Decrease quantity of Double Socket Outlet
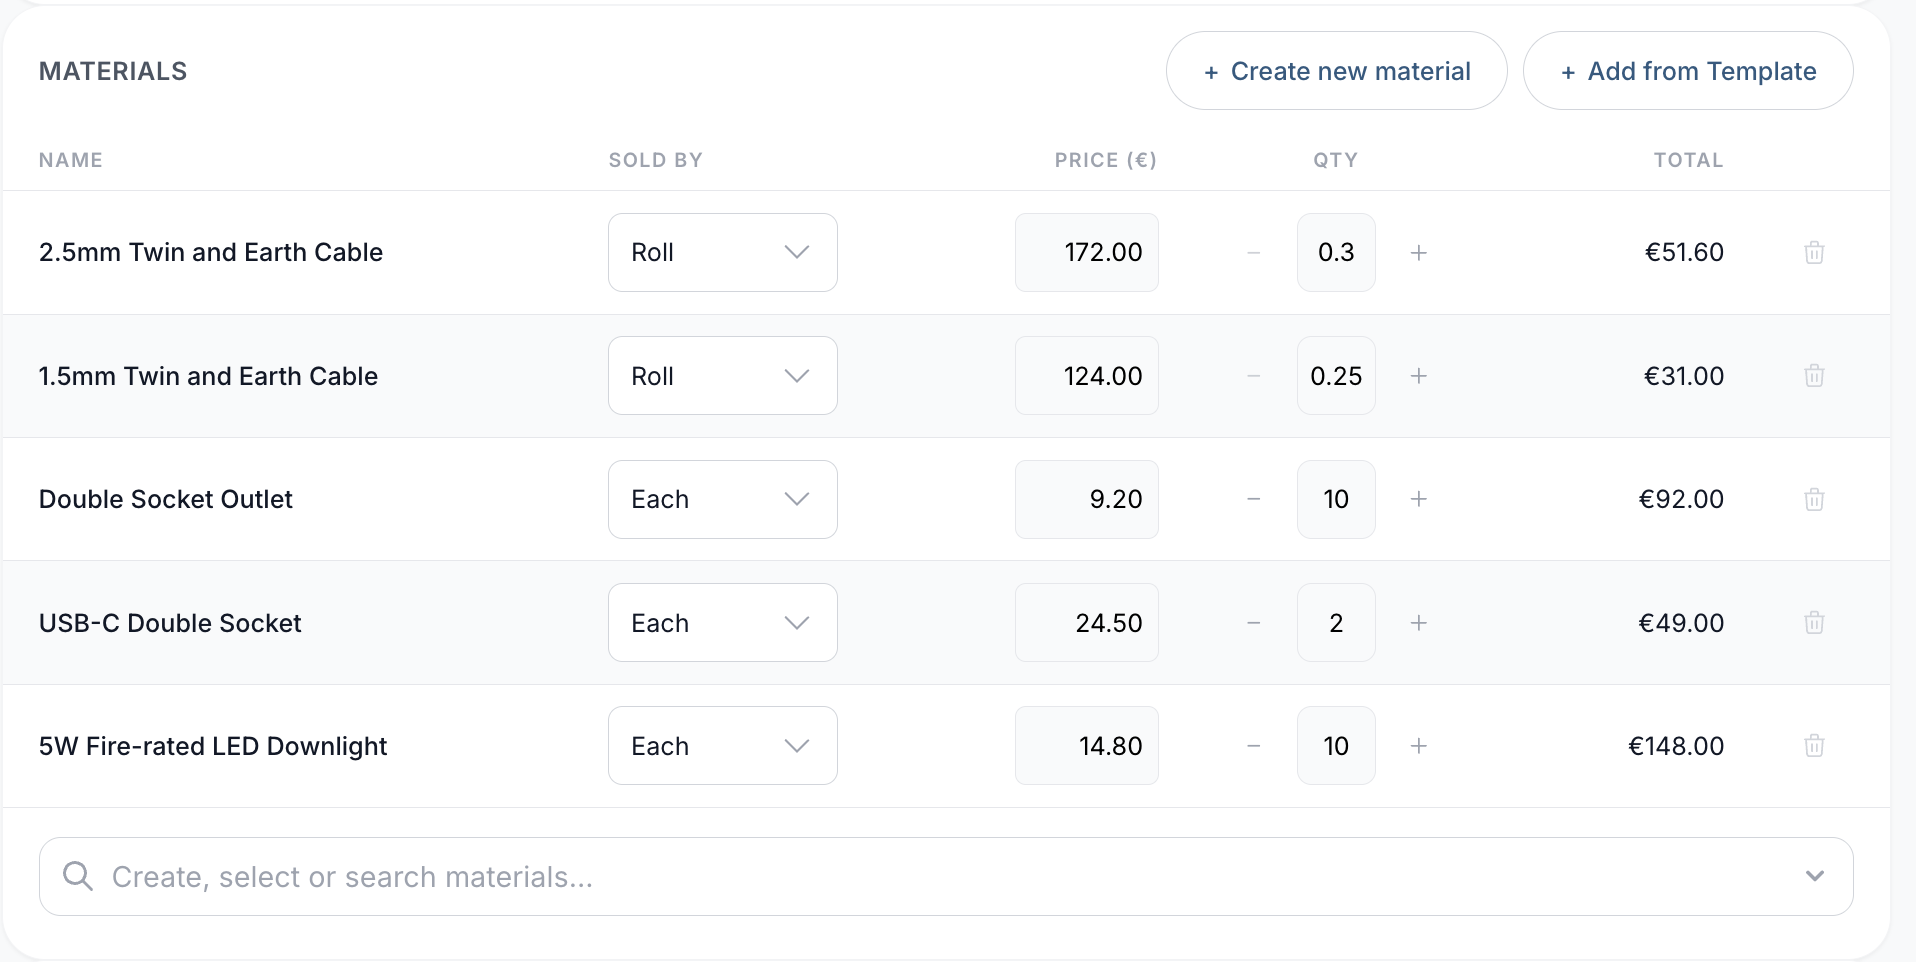This screenshot has width=1916, height=962. click(1254, 499)
